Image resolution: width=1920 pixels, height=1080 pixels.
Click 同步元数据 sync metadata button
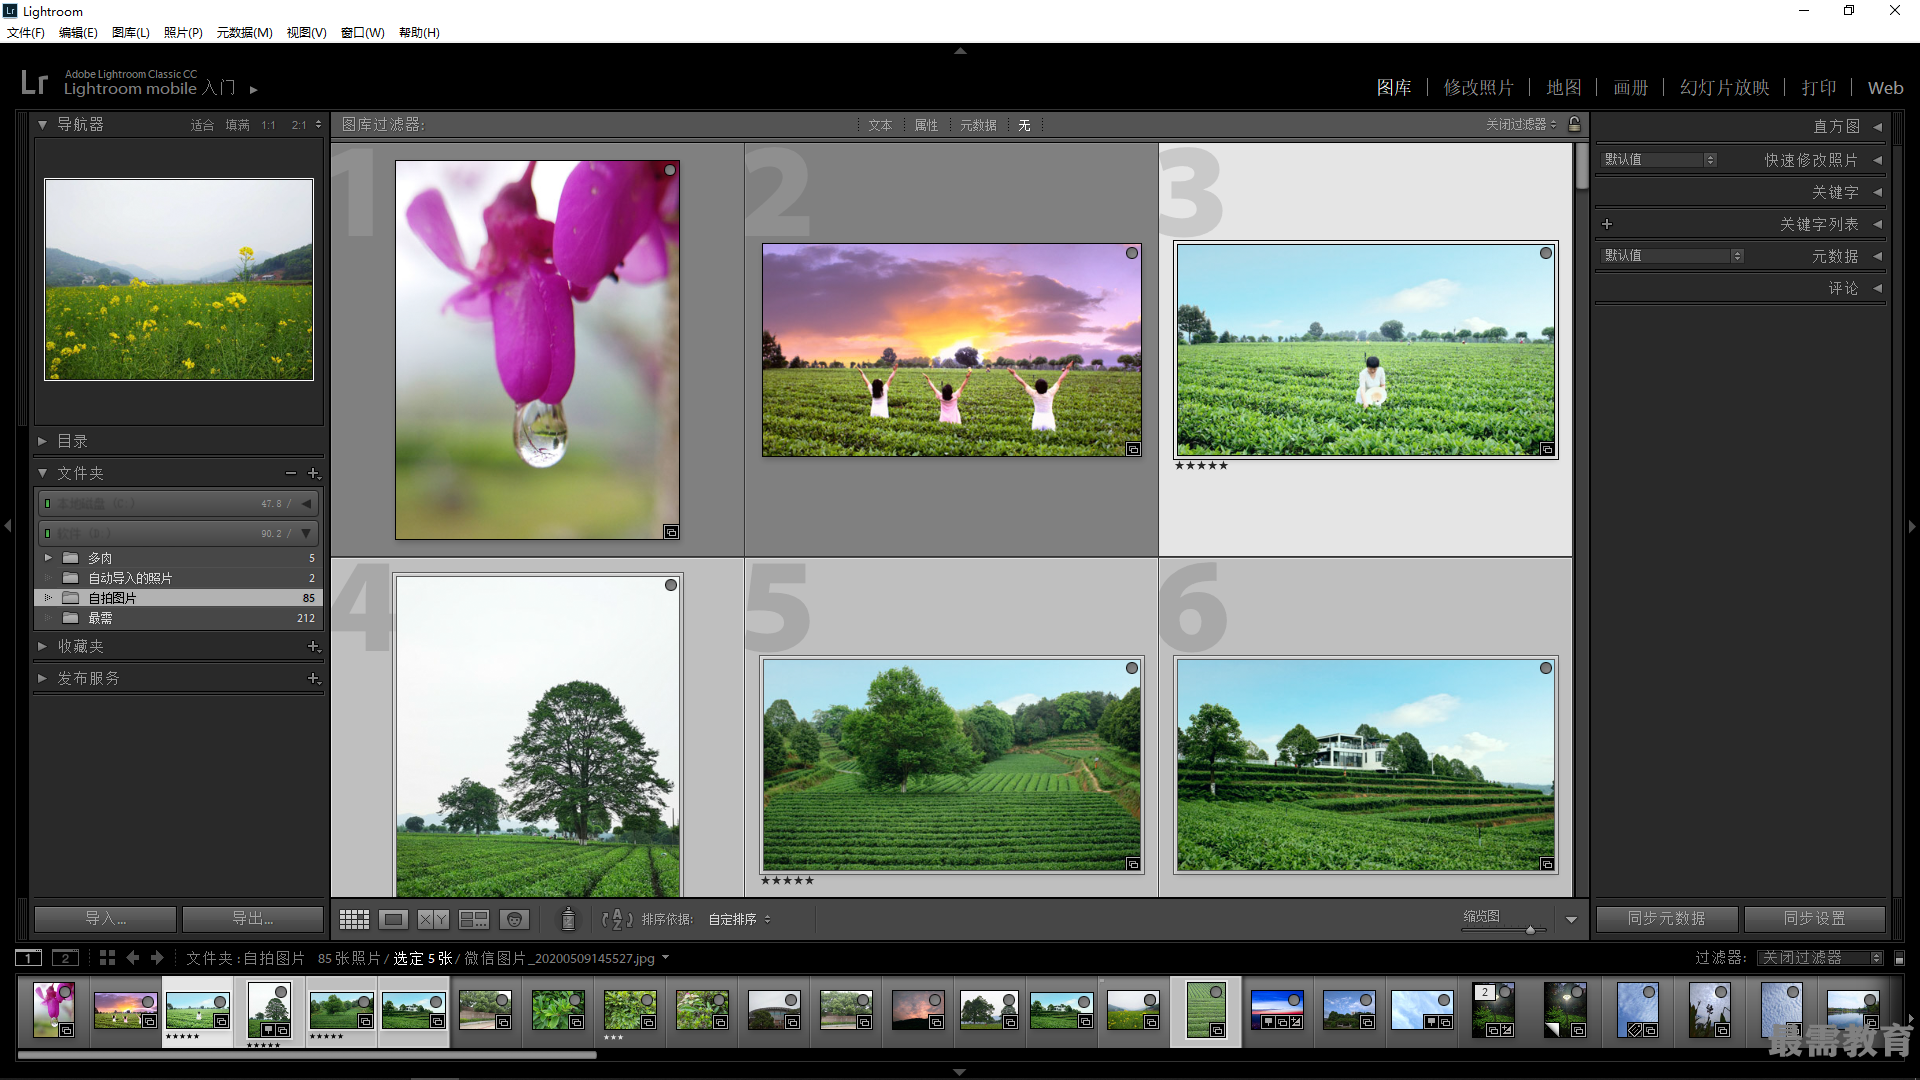pos(1667,918)
